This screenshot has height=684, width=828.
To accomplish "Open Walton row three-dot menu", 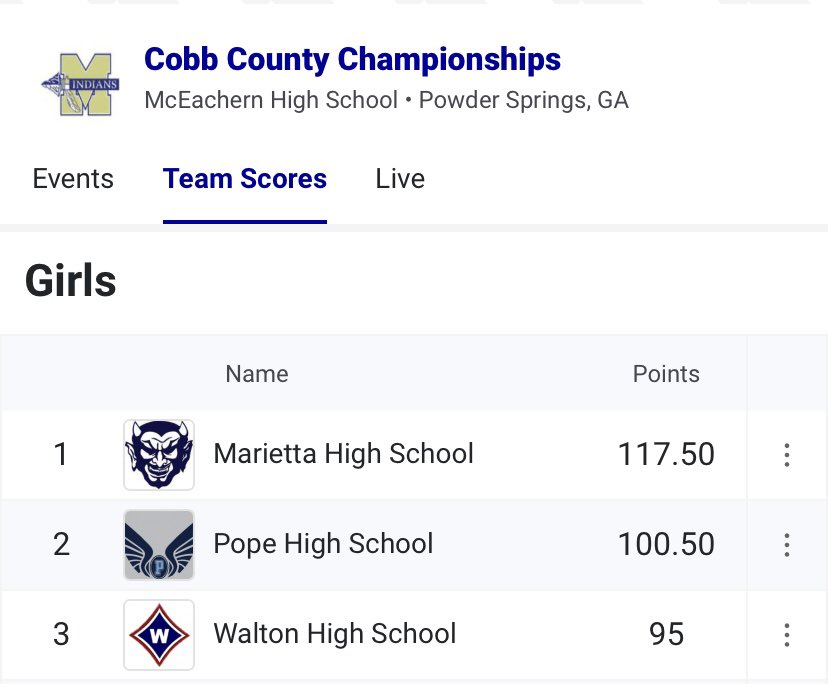I will coord(787,635).
